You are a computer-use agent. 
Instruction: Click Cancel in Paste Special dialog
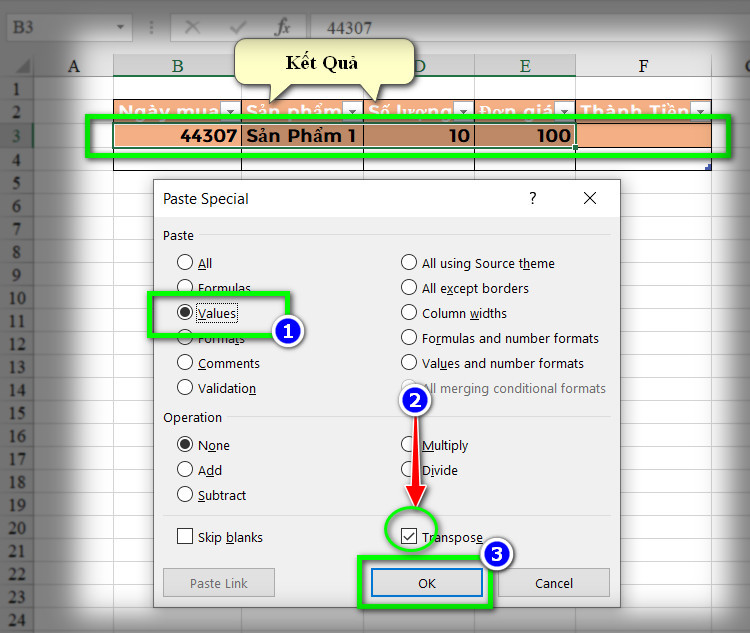[554, 583]
